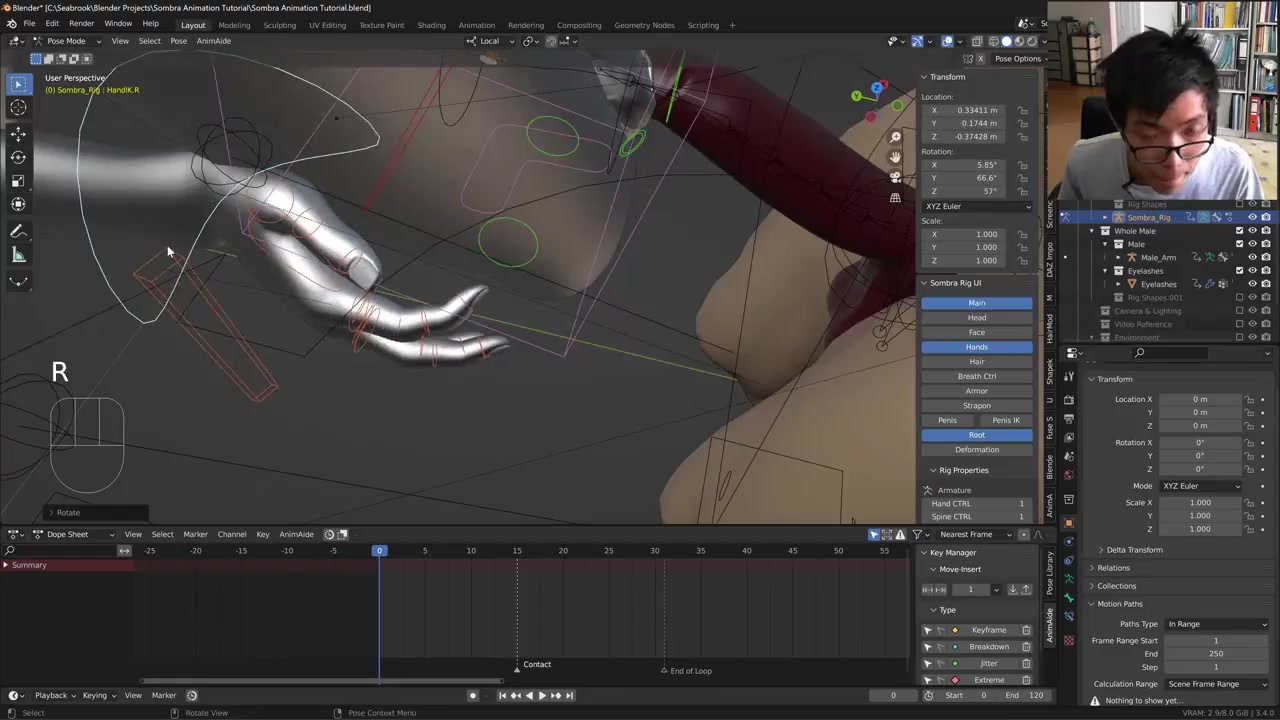Toggle lock on Location X

coord(1023,111)
